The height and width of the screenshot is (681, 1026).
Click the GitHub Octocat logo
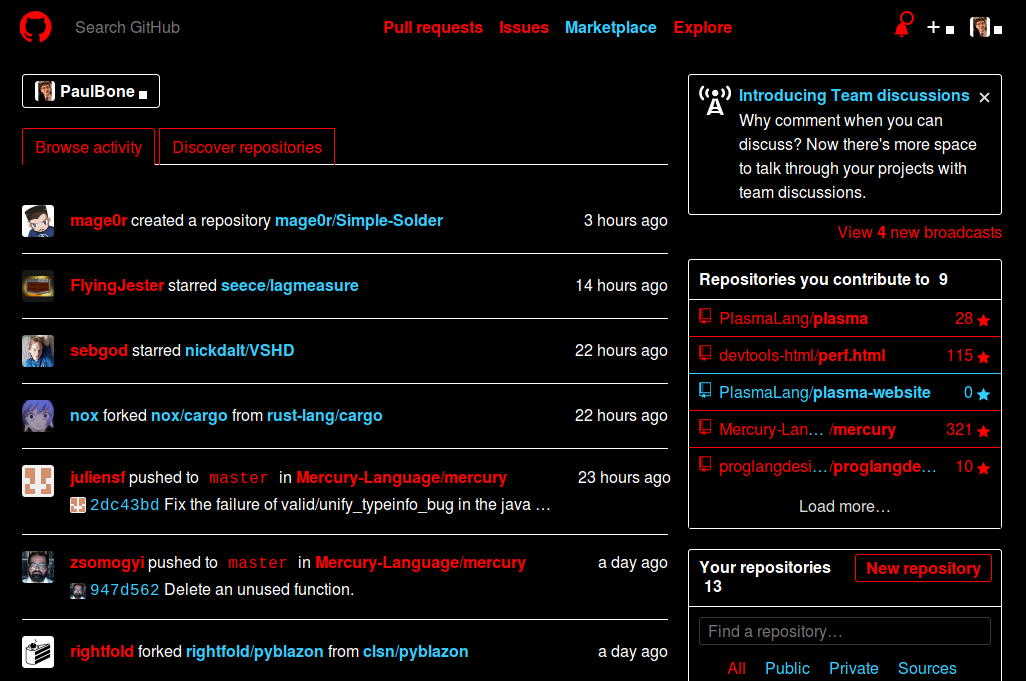[x=35, y=27]
